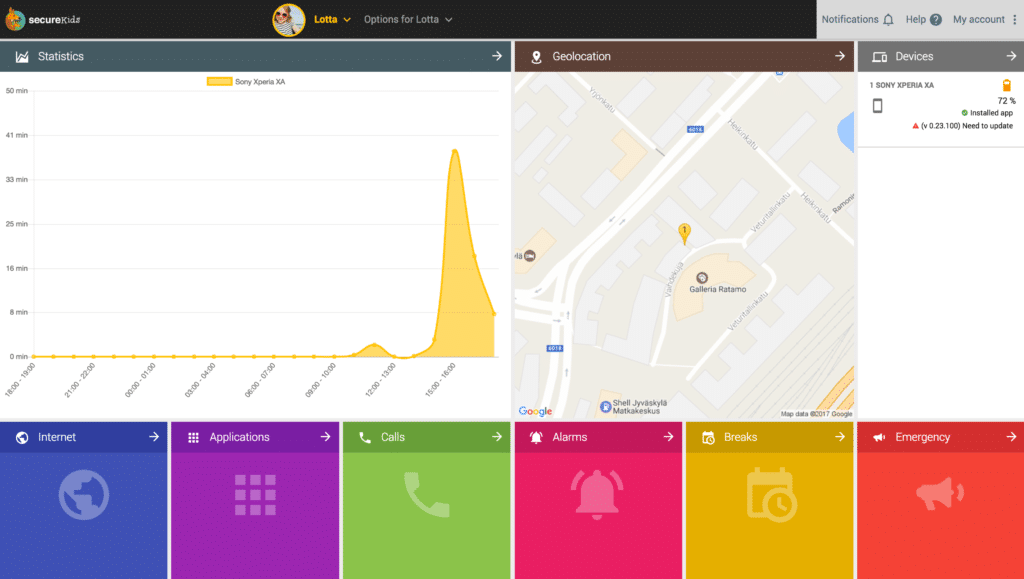Open Alarms tile arrow

pyautogui.click(x=668, y=437)
